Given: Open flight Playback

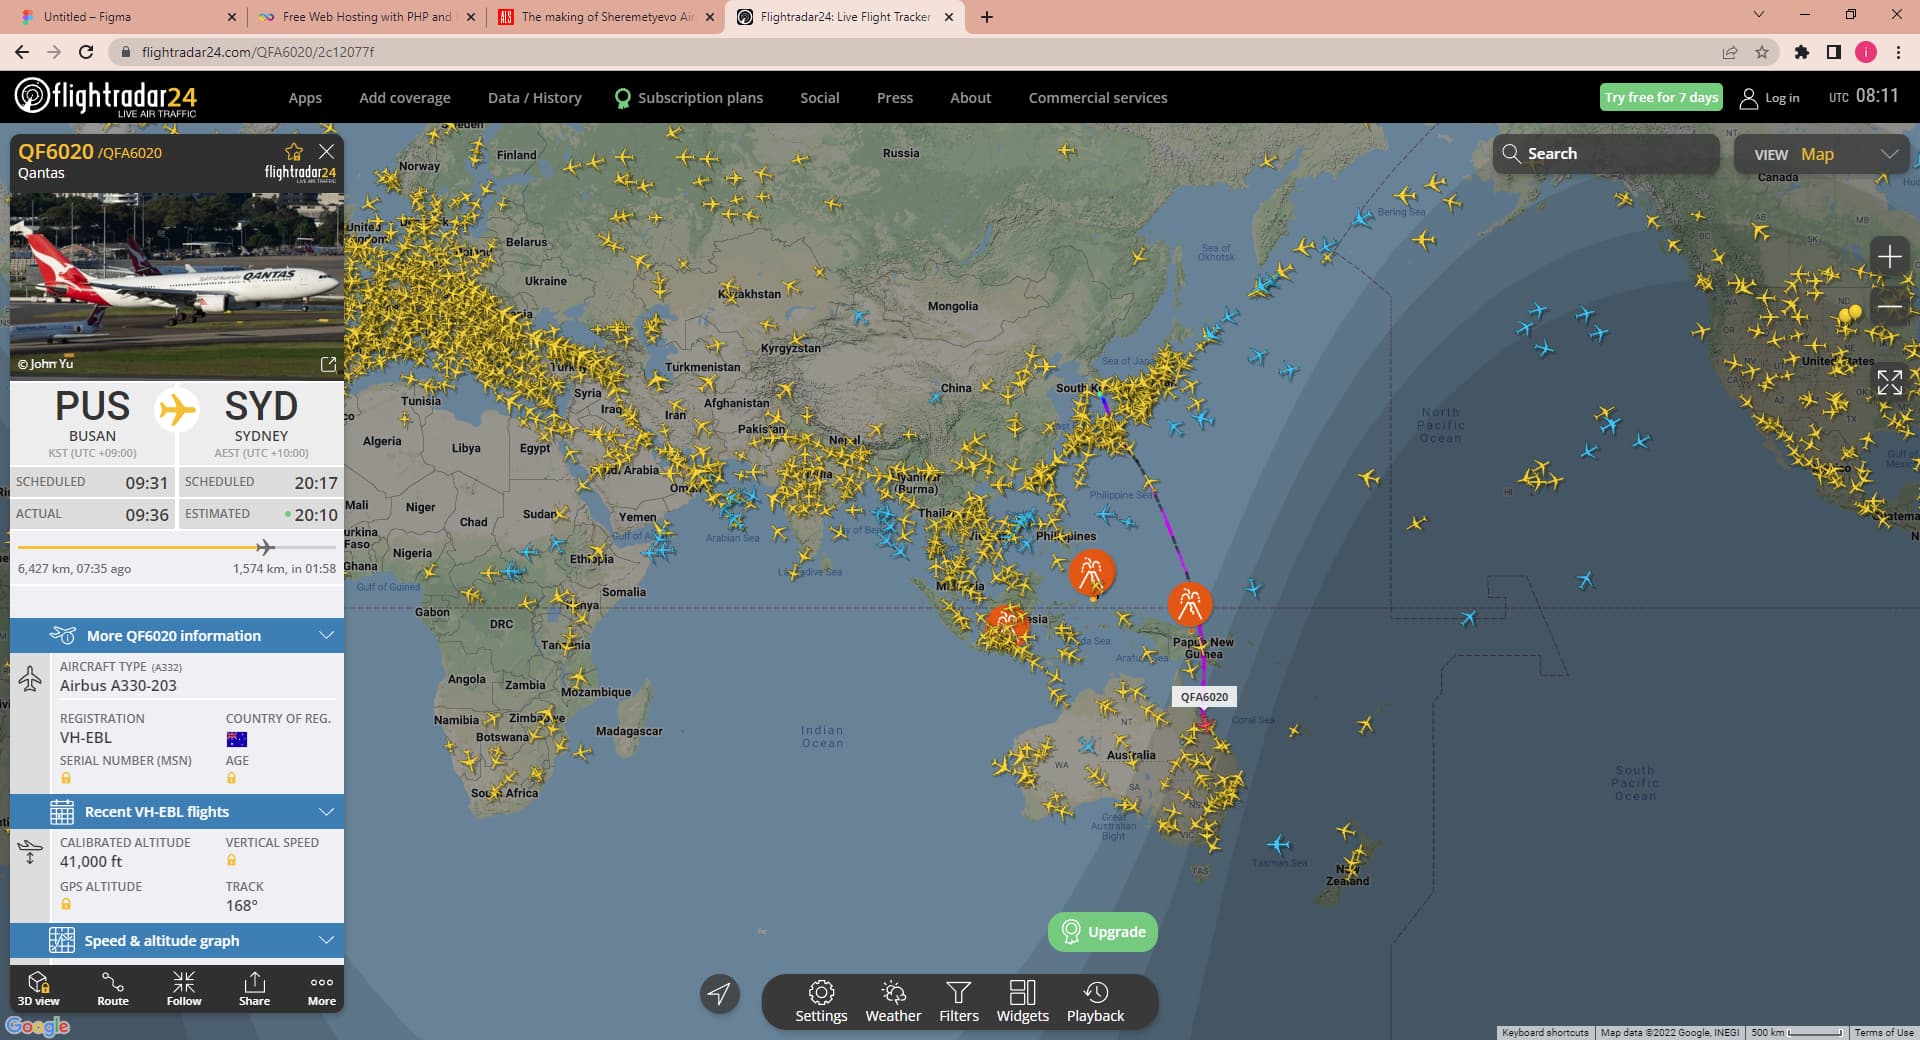Looking at the screenshot, I should pos(1095,1001).
